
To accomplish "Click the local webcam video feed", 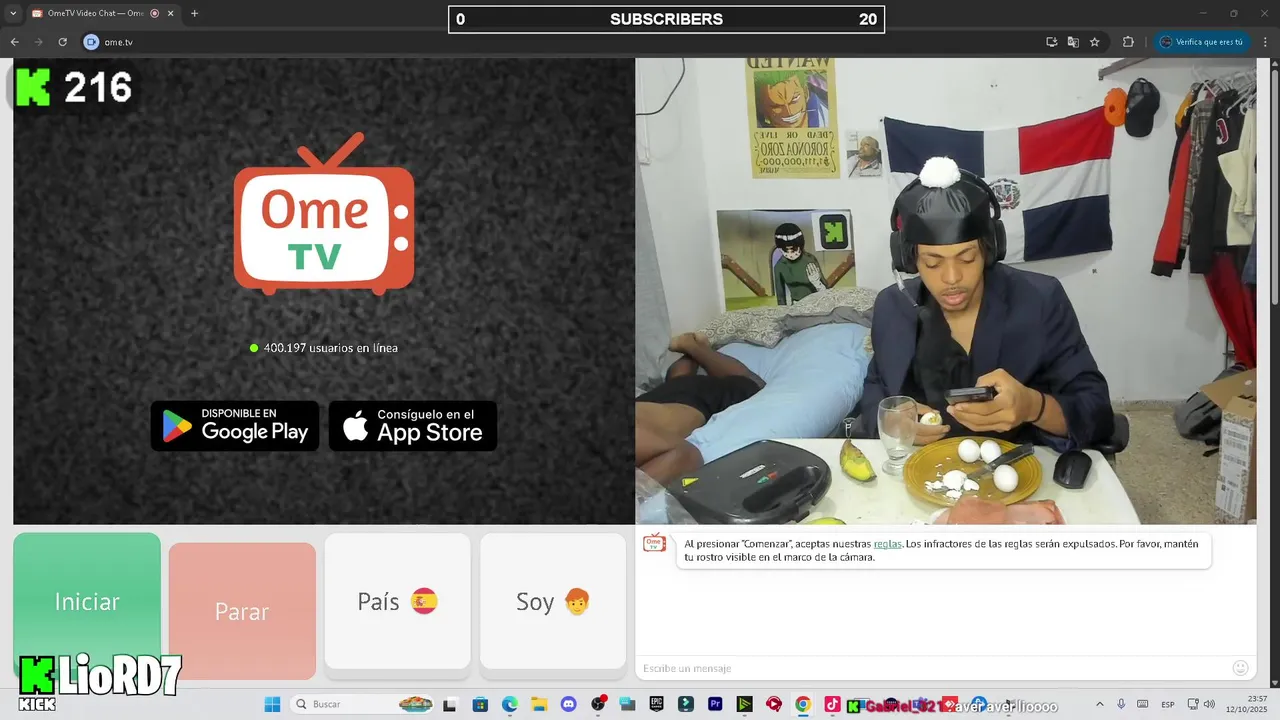I will (946, 290).
